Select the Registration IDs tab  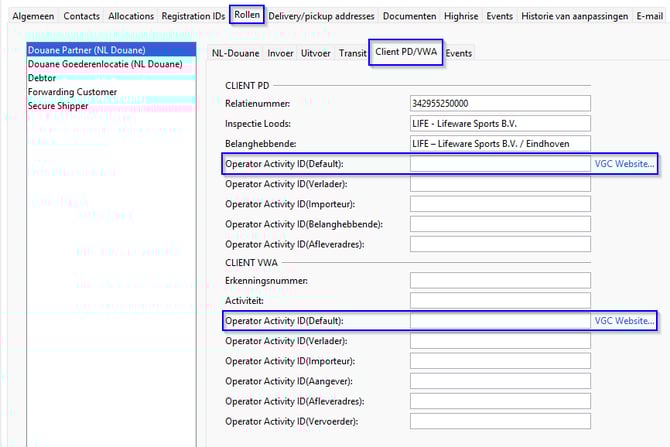194,16
